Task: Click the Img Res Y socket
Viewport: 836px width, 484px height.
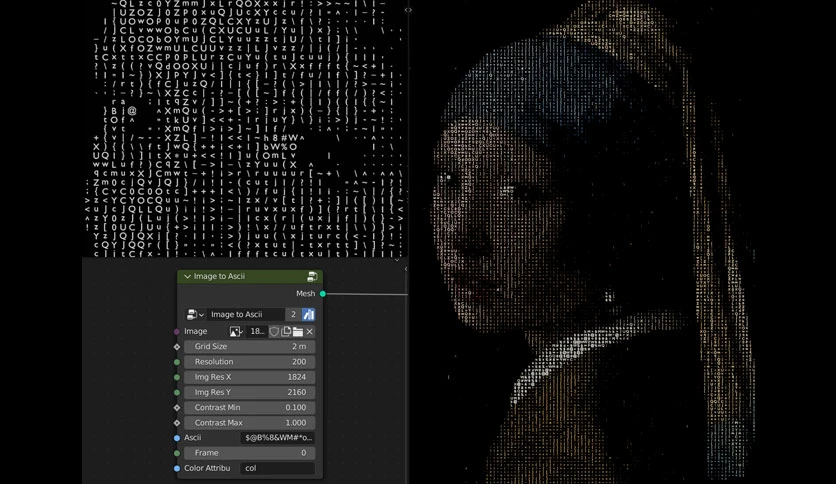Action: (x=177, y=392)
